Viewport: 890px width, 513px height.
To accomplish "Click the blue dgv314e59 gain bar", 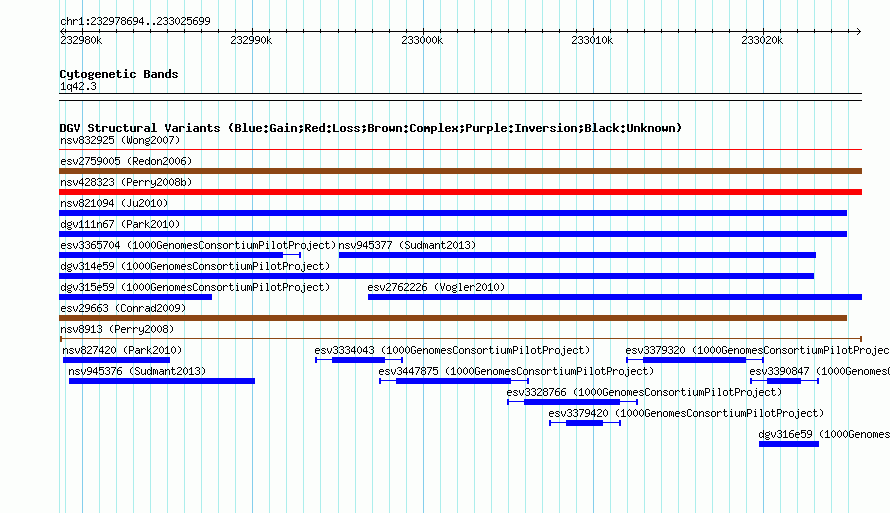I will click(436, 276).
